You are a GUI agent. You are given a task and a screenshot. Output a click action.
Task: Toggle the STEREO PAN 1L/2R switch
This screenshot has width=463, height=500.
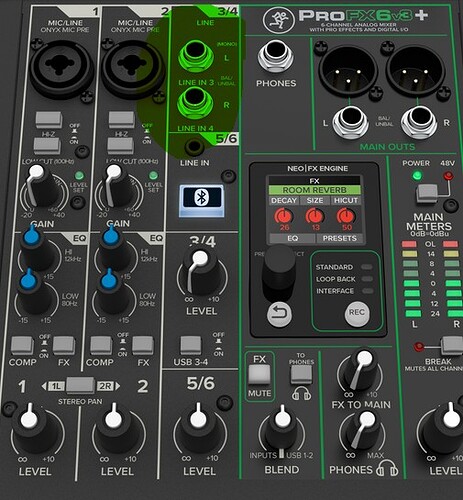pyautogui.click(x=80, y=386)
